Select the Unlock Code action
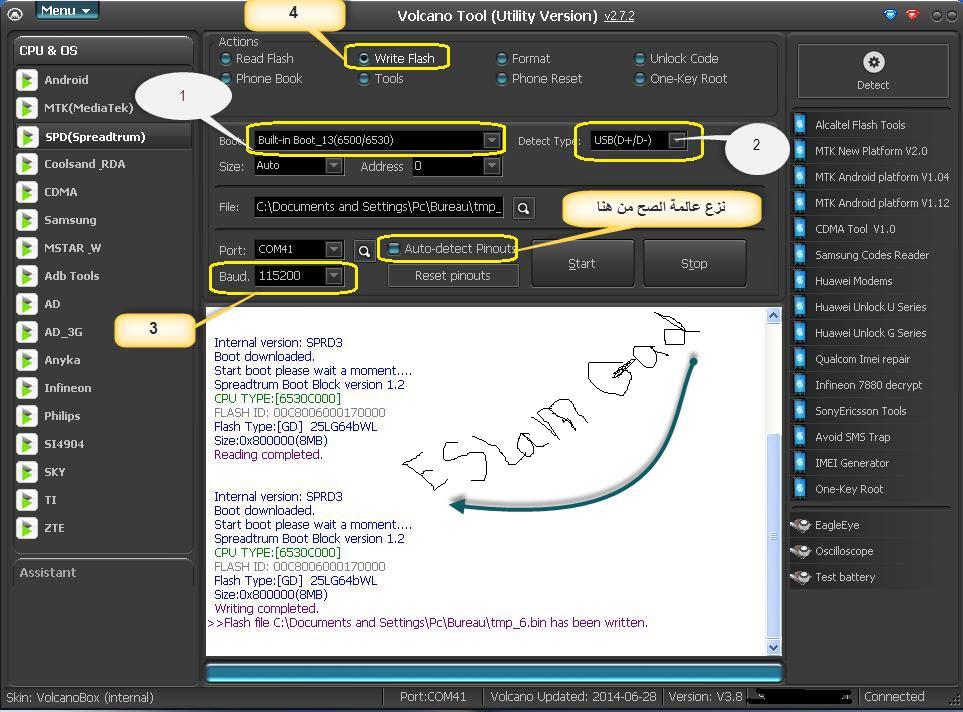This screenshot has height=712, width=963. pos(677,58)
